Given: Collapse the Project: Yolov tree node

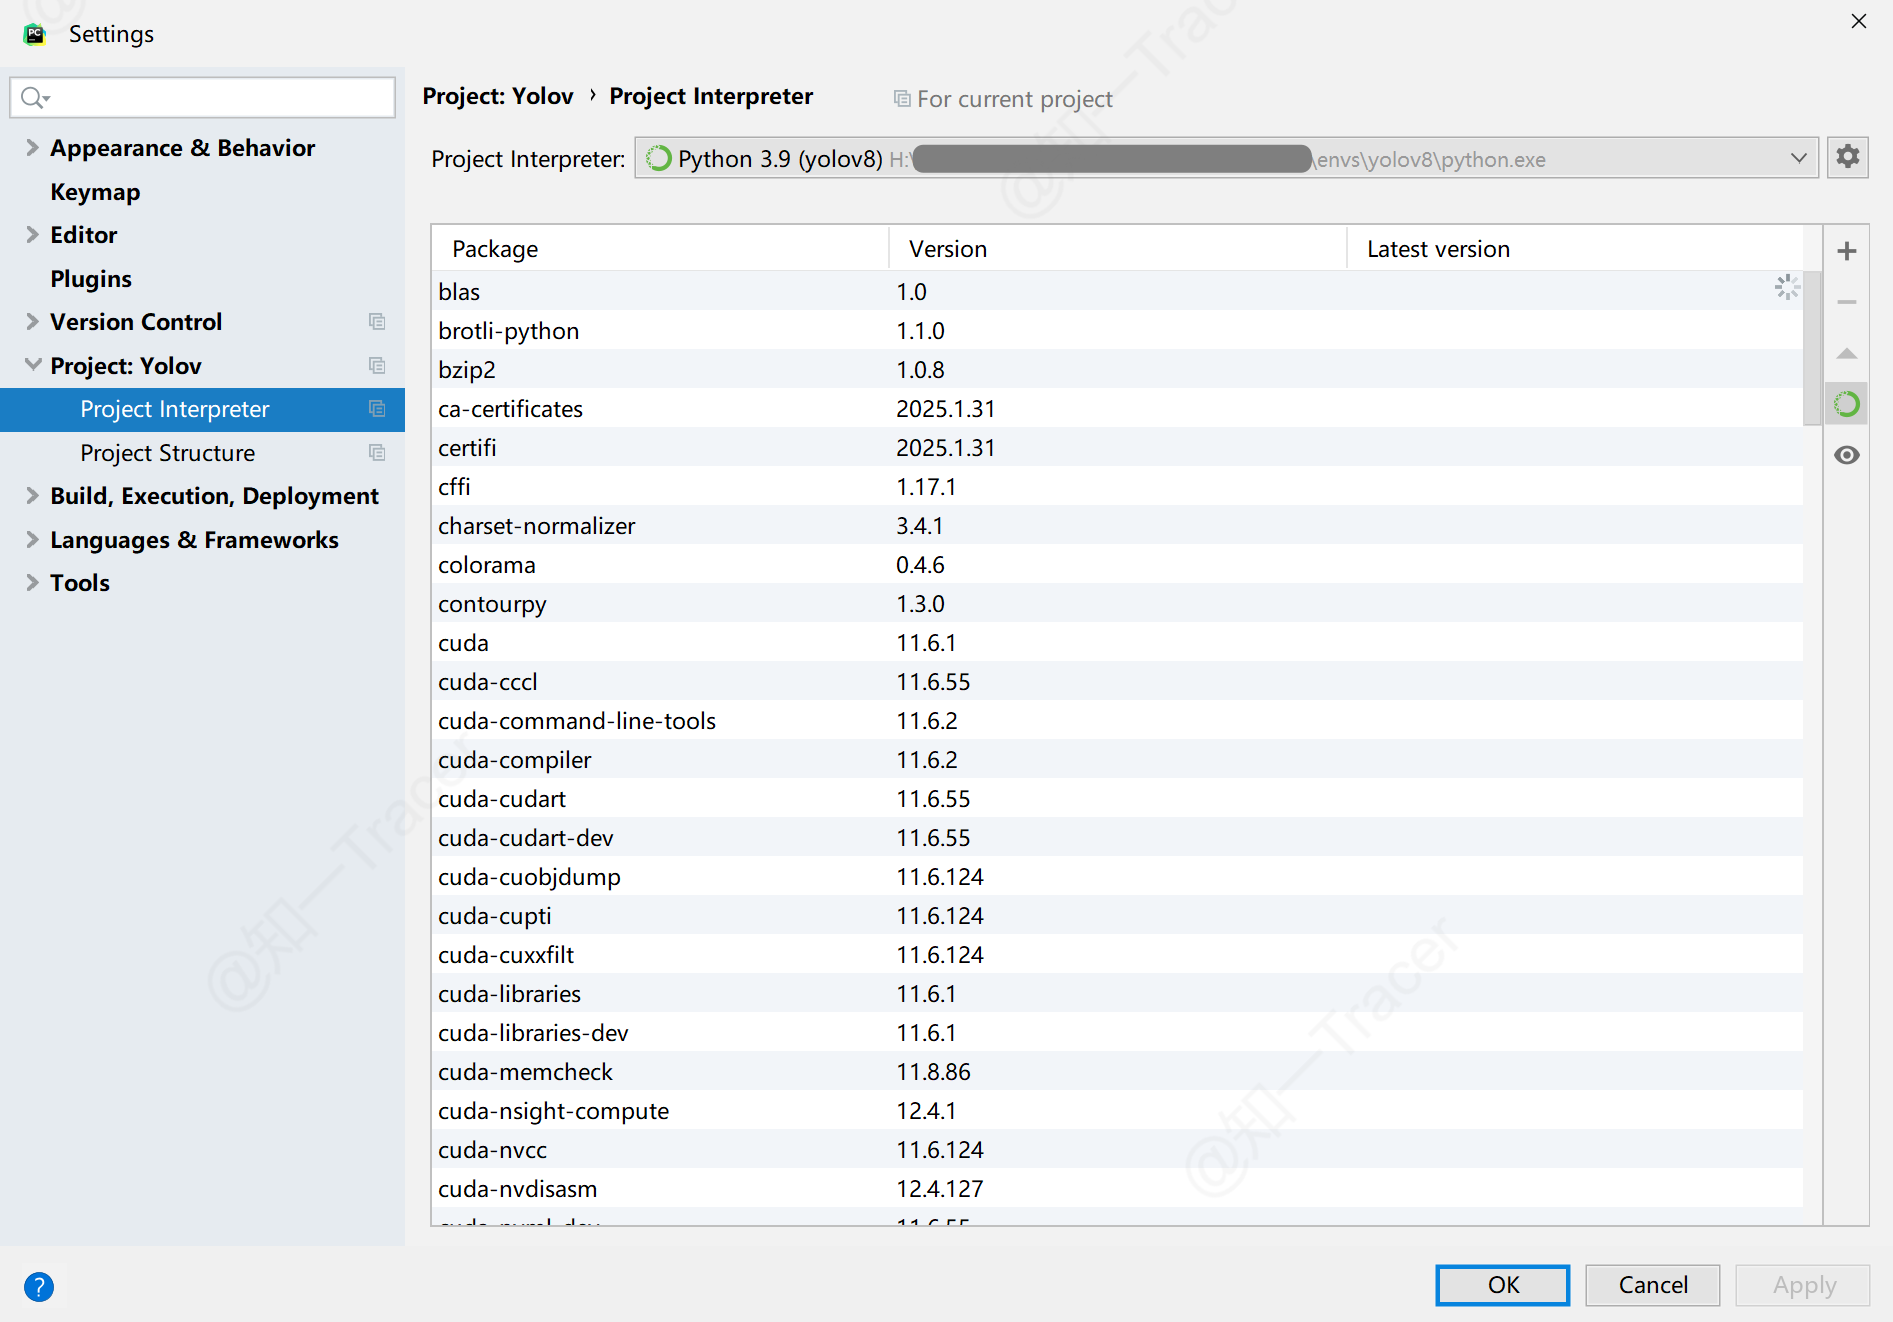Looking at the screenshot, I should [32, 365].
